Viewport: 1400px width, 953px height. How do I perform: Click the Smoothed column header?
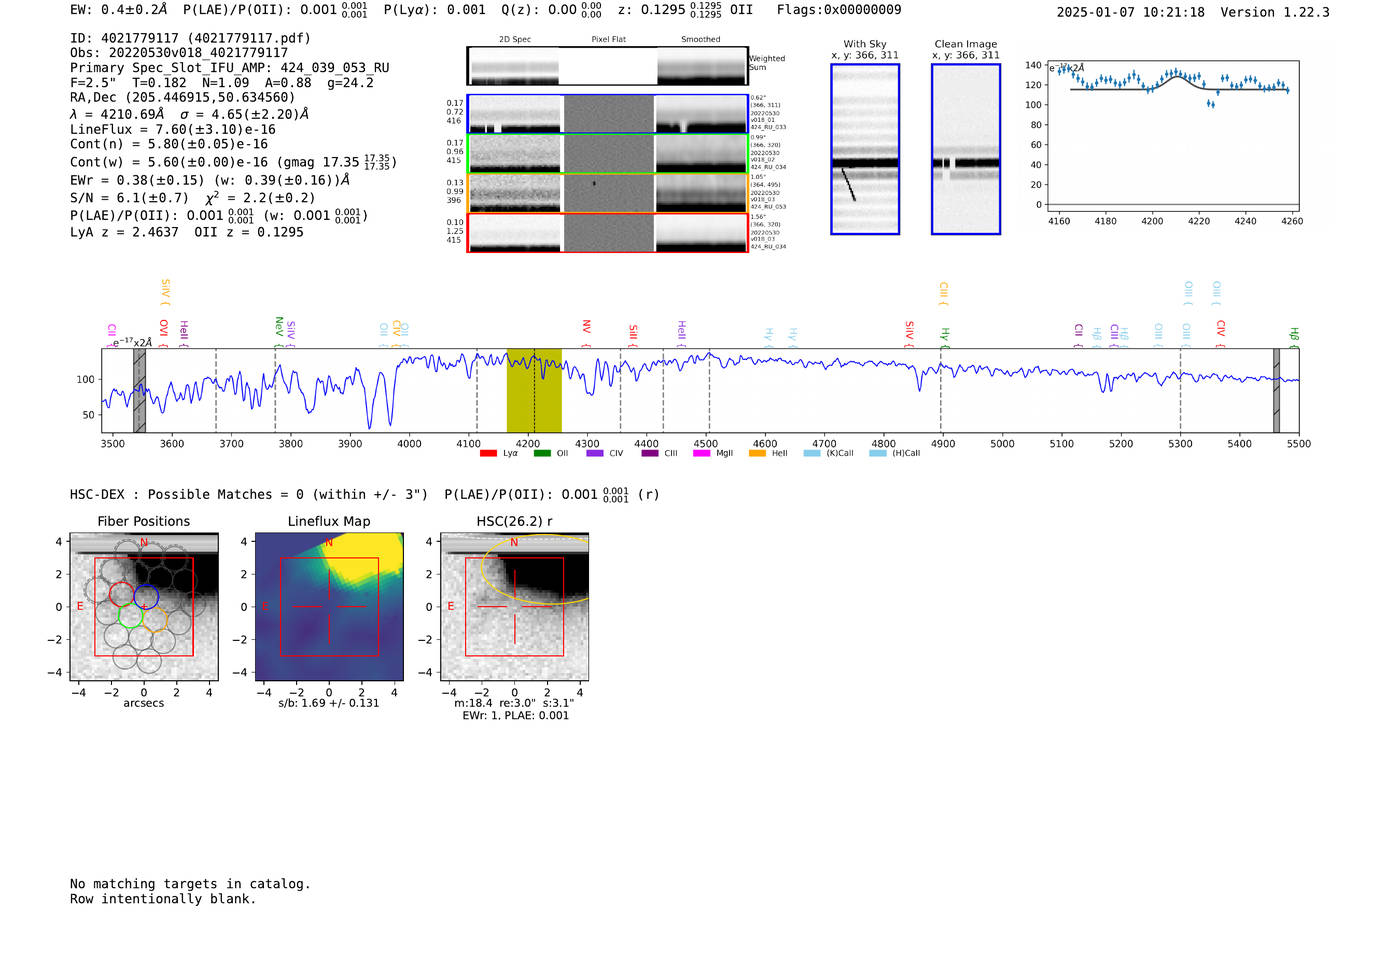[701, 39]
